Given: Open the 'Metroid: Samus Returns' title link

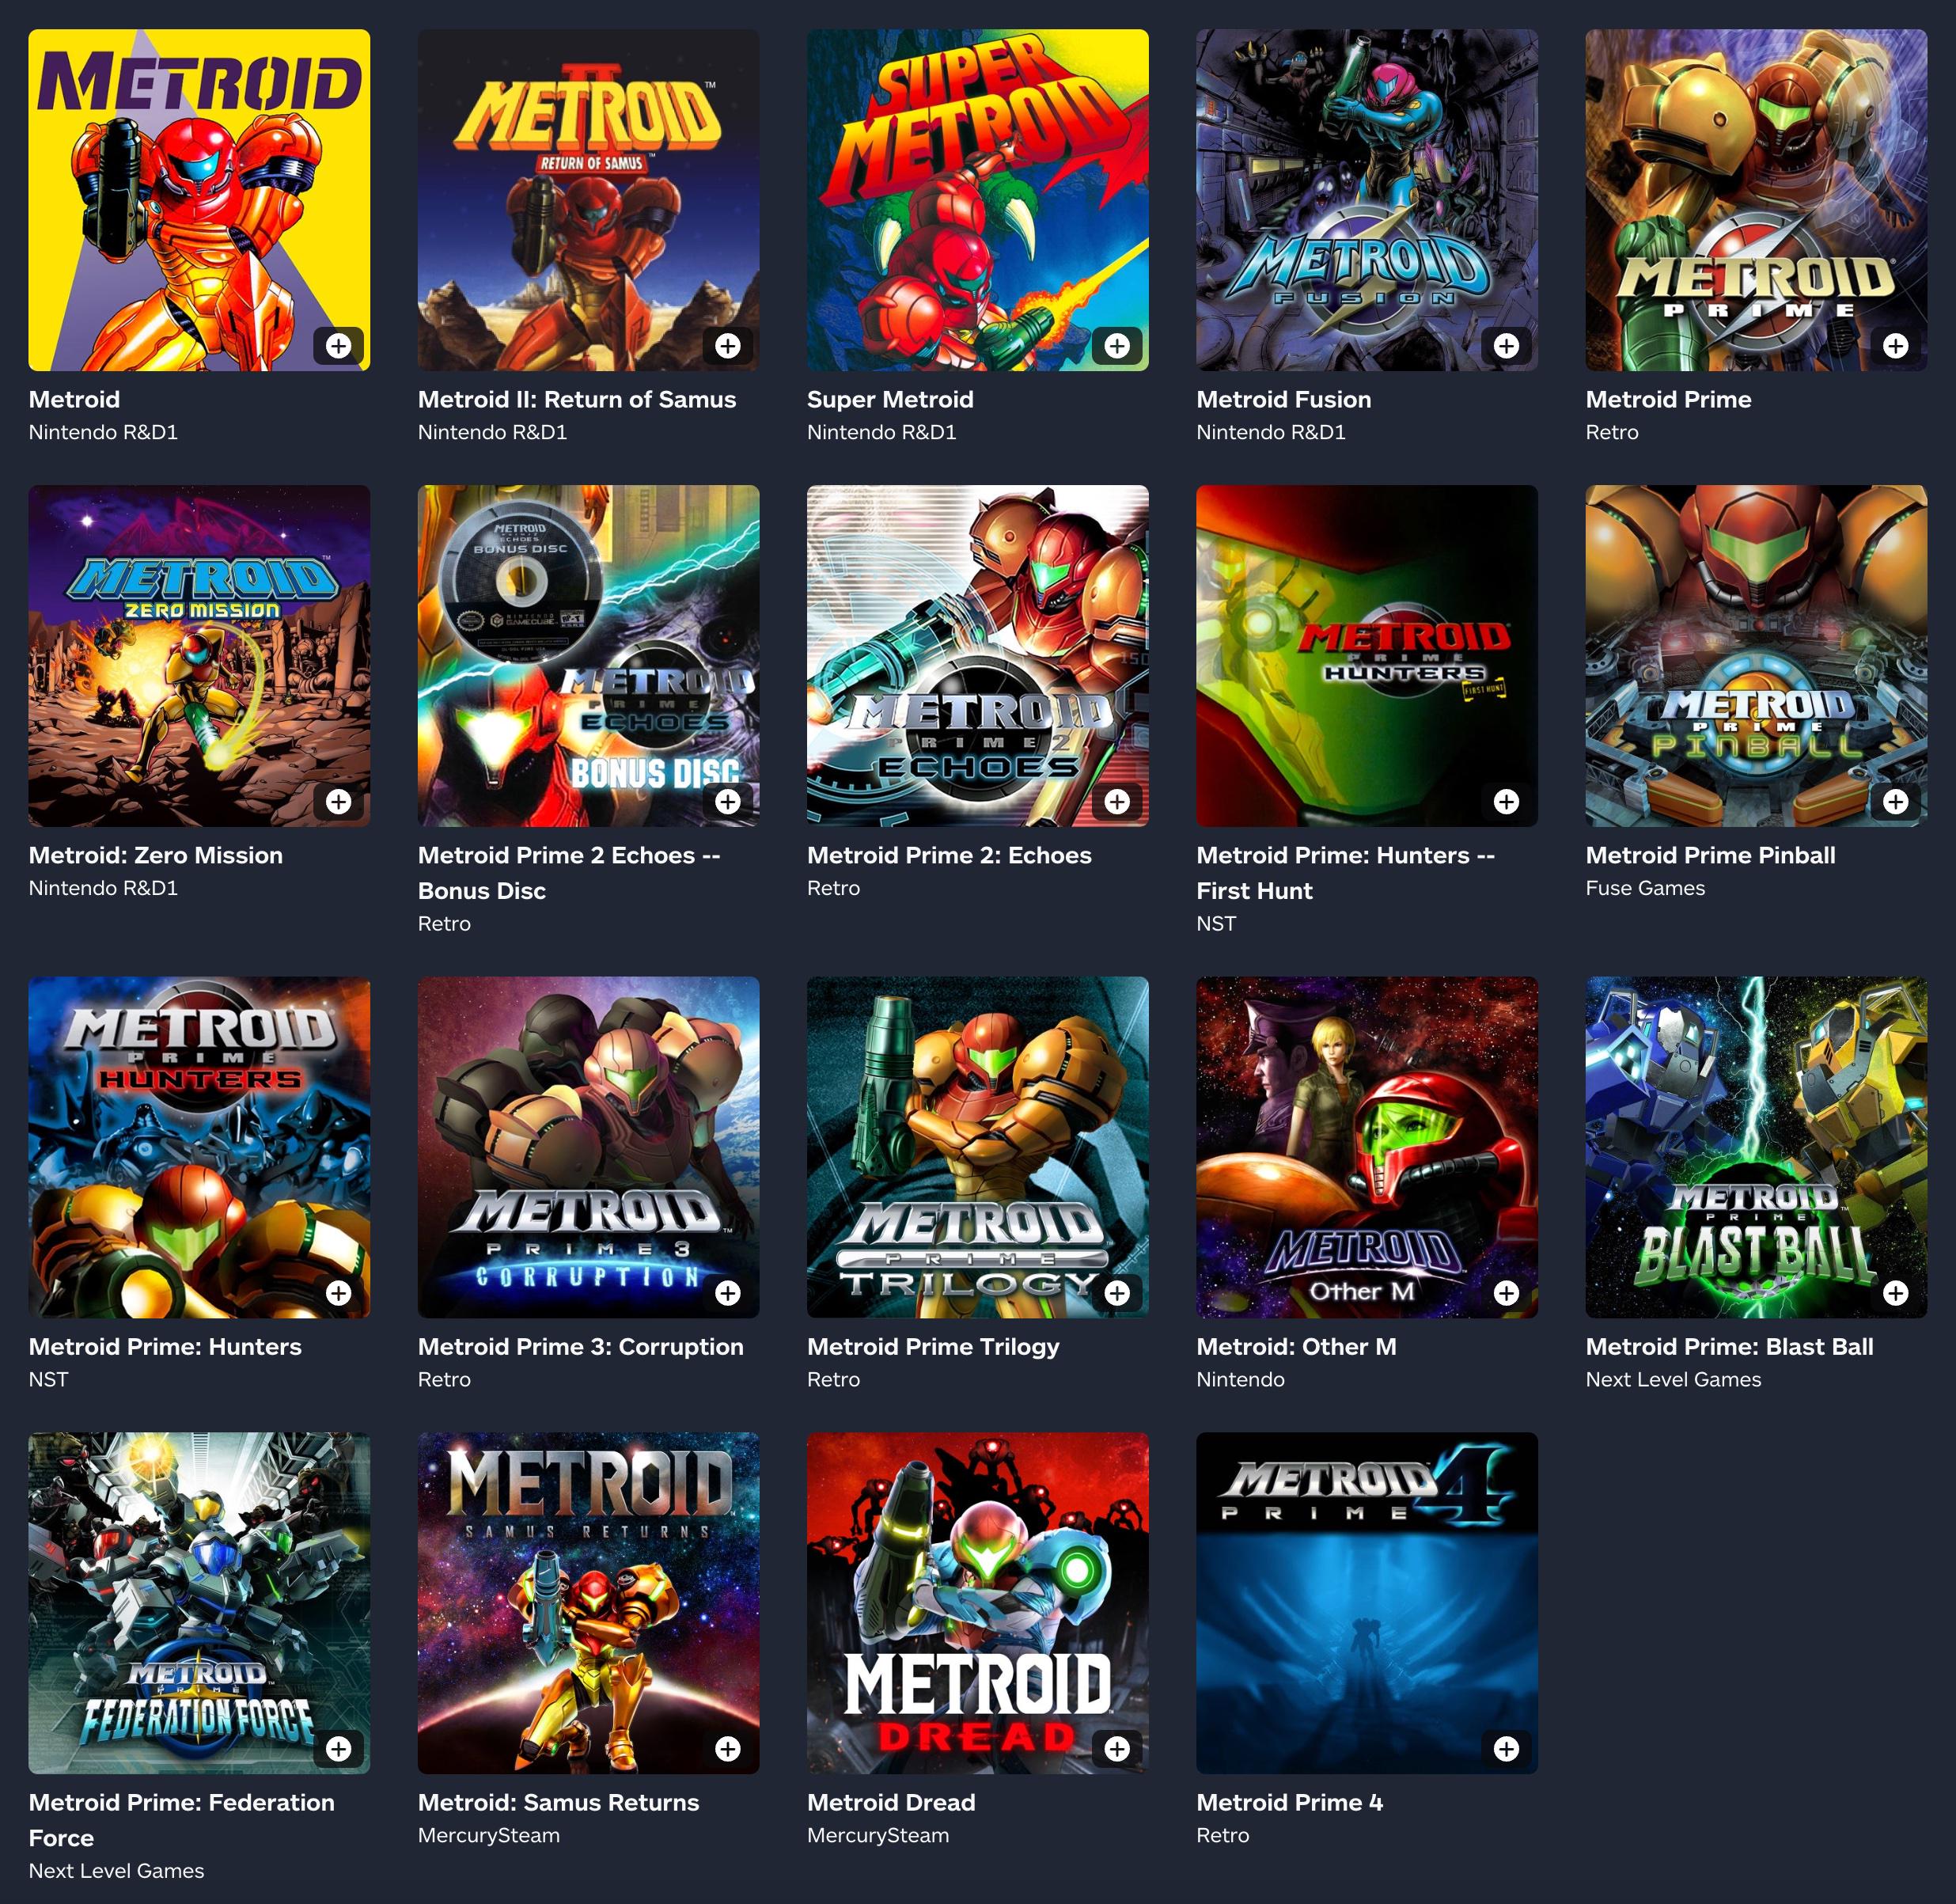Looking at the screenshot, I should pos(558,1803).
